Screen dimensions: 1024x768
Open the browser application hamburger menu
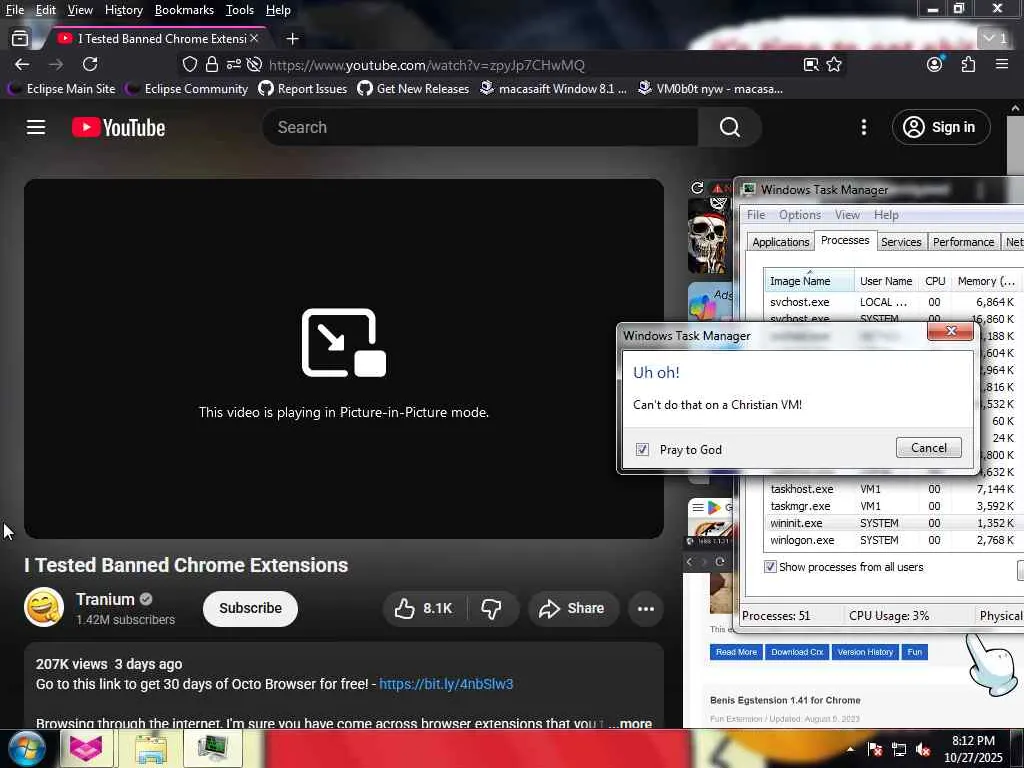1002,64
